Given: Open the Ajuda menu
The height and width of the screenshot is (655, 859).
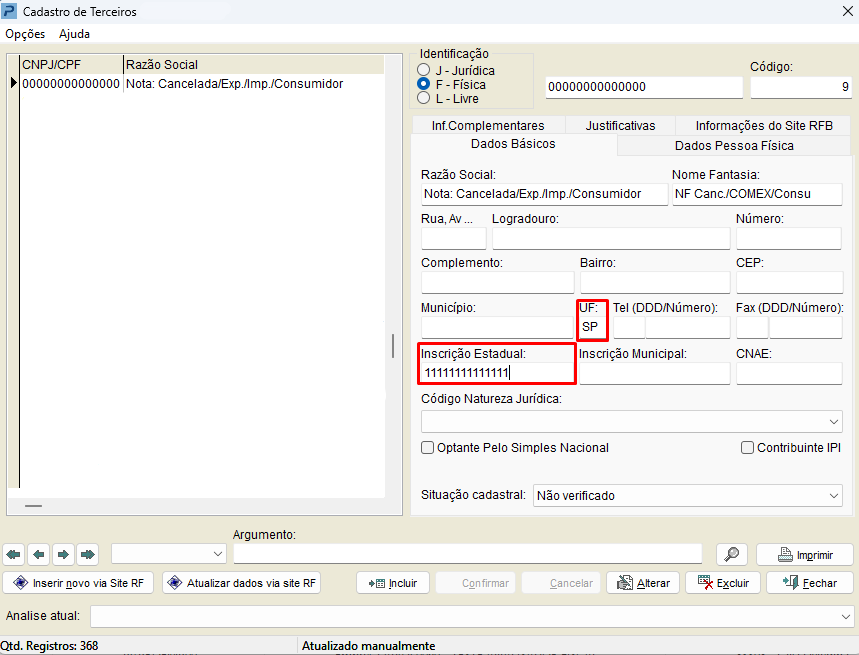Looking at the screenshot, I should pos(75,34).
